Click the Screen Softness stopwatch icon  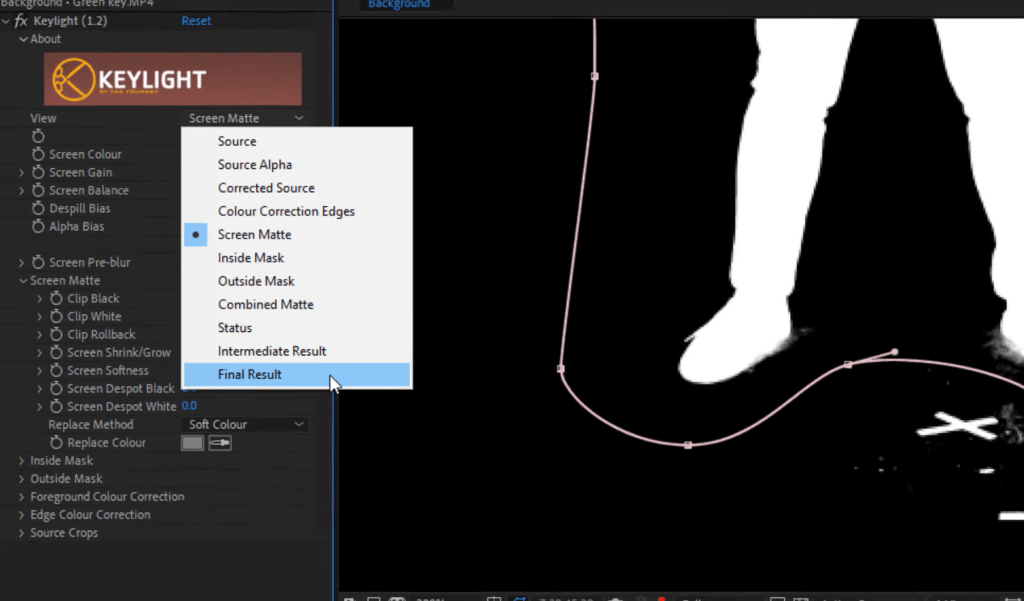point(56,370)
